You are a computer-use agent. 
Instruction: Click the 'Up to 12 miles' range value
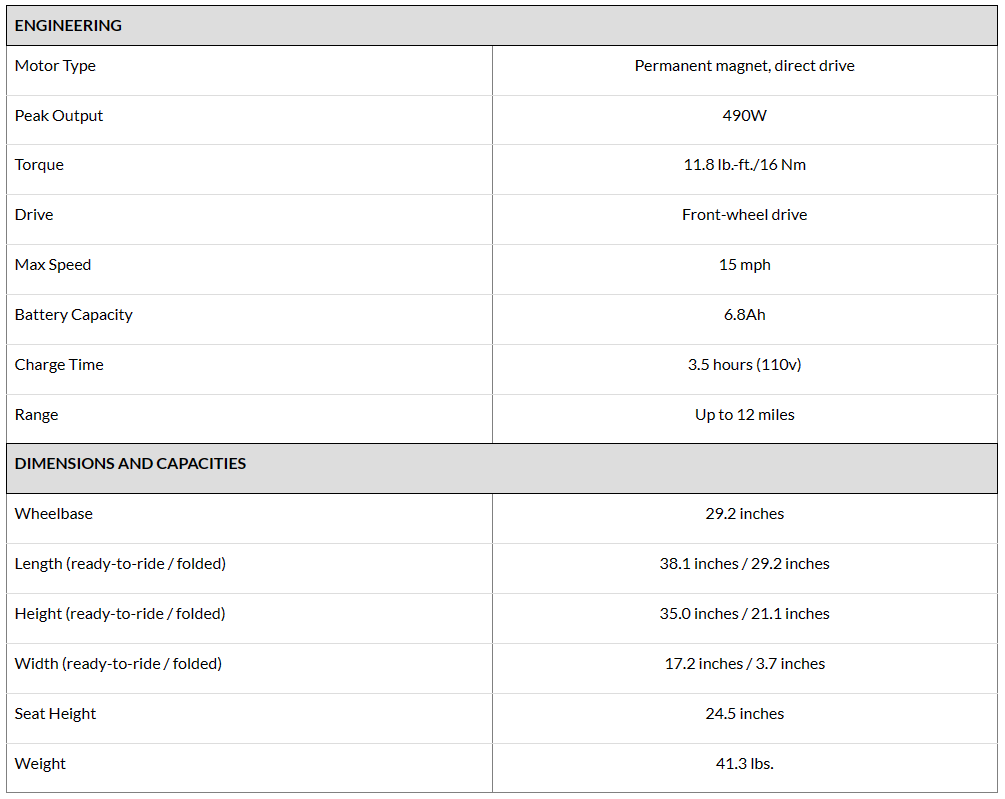(x=744, y=415)
